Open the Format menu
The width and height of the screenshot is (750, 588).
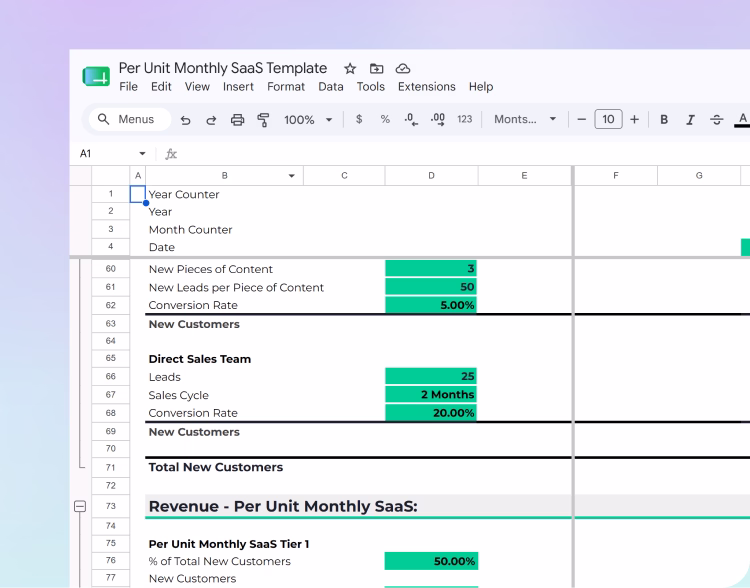point(286,87)
